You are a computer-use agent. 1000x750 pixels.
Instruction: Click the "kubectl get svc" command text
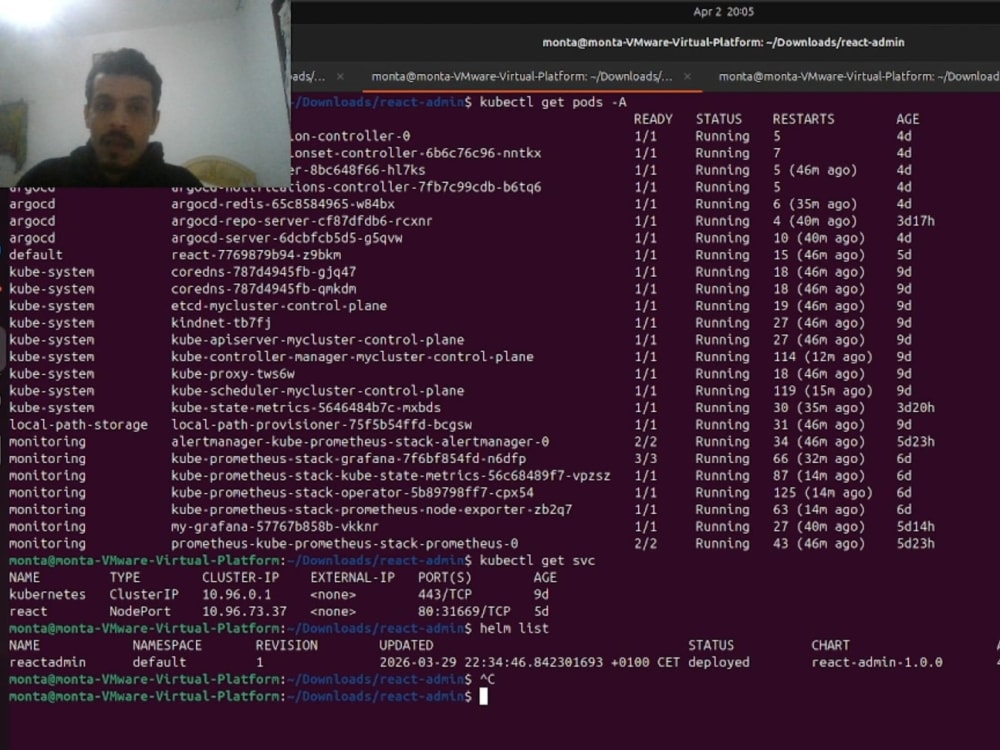tap(537, 561)
